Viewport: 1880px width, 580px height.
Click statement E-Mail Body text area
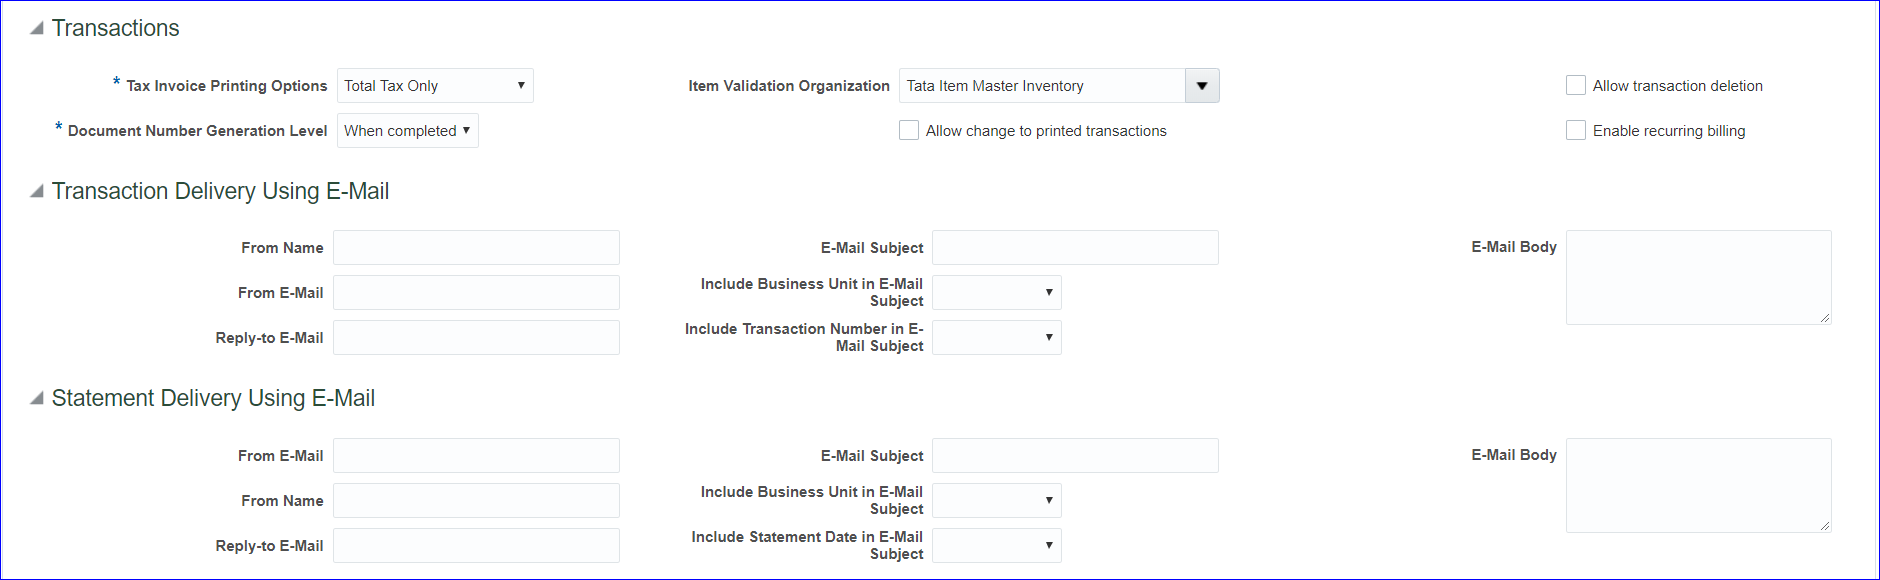coord(1698,486)
